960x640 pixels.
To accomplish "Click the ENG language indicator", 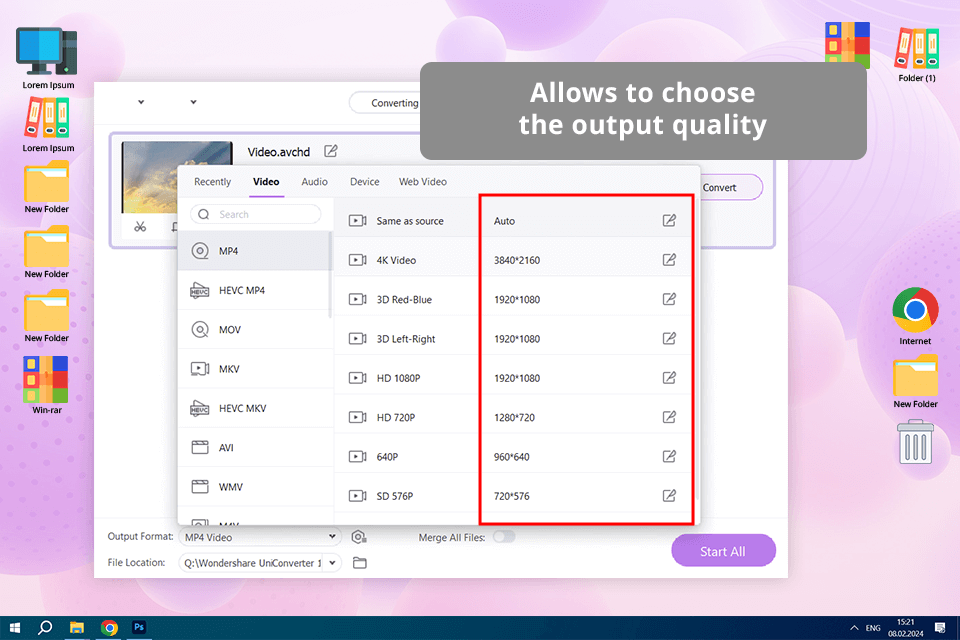I will click(873, 628).
